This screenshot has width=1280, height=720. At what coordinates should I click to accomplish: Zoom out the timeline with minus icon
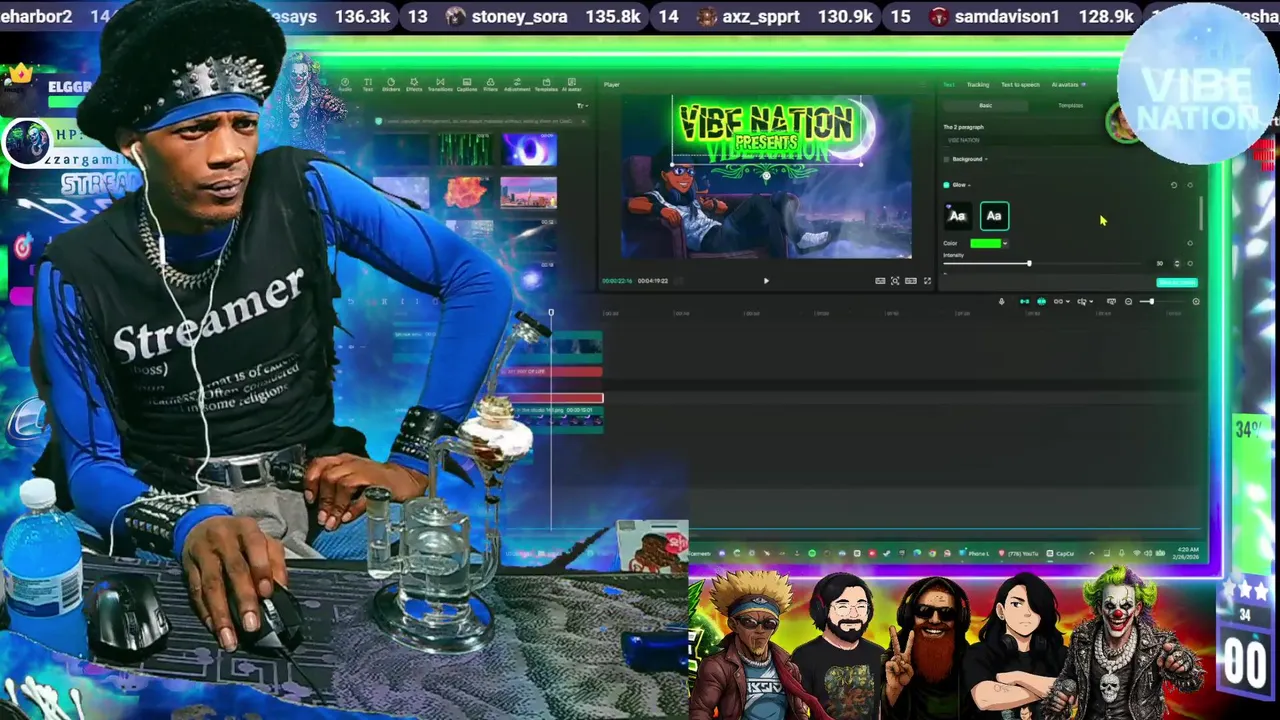pyautogui.click(x=1128, y=301)
